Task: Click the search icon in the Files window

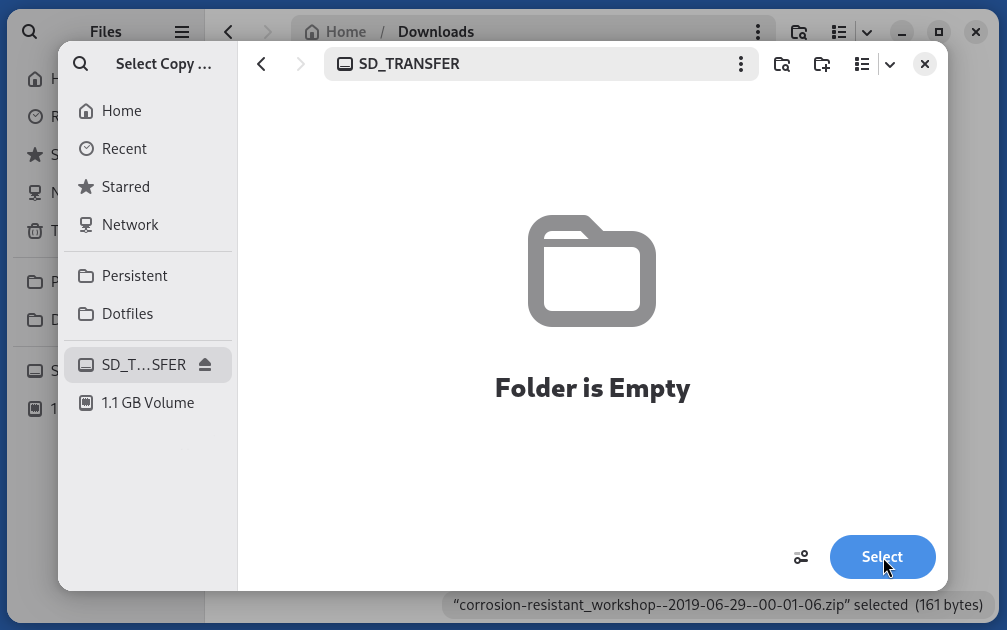Action: pyautogui.click(x=27, y=31)
